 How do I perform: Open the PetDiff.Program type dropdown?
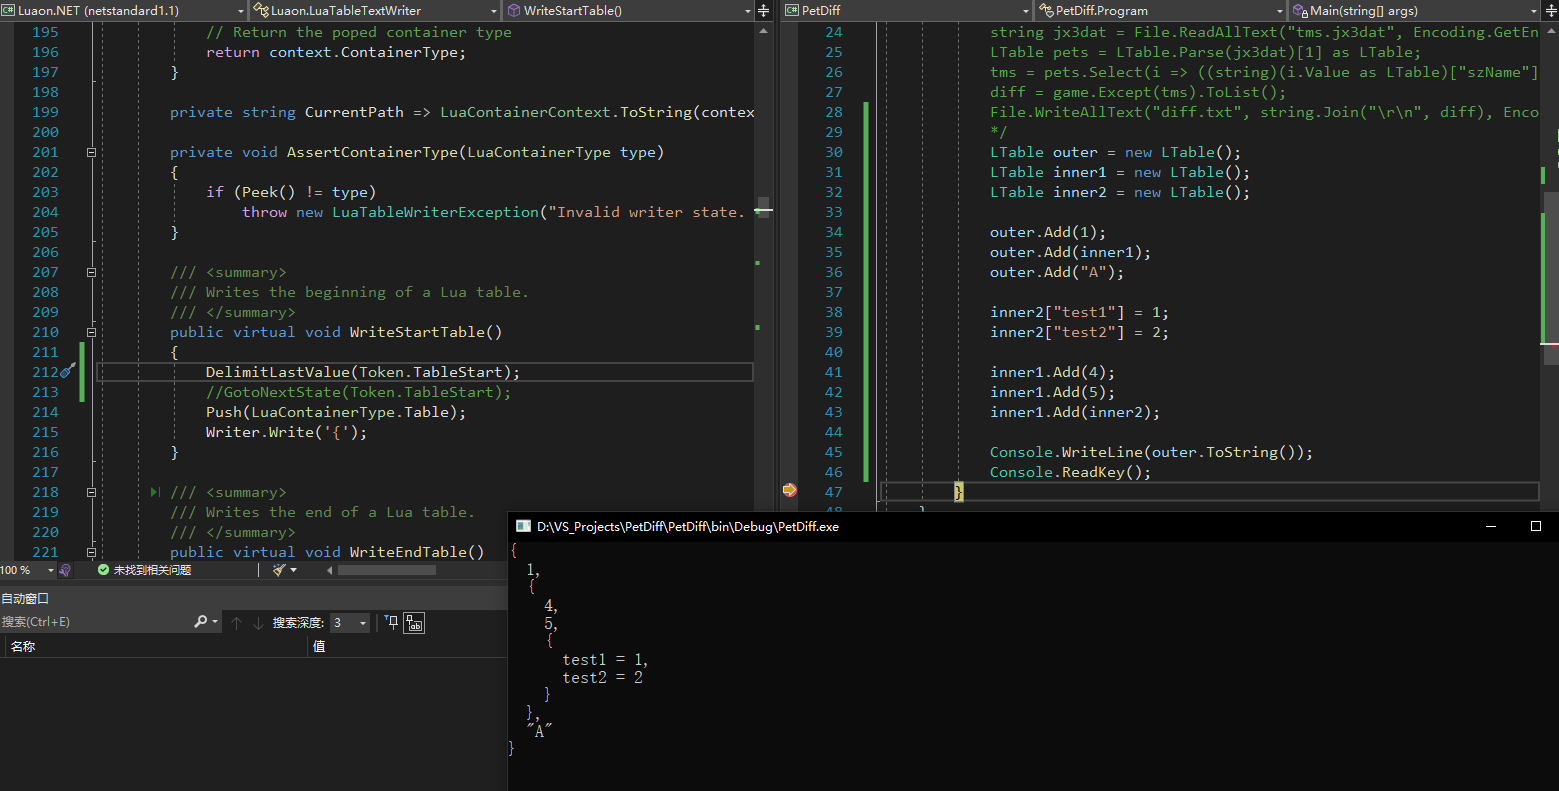[x=1162, y=10]
